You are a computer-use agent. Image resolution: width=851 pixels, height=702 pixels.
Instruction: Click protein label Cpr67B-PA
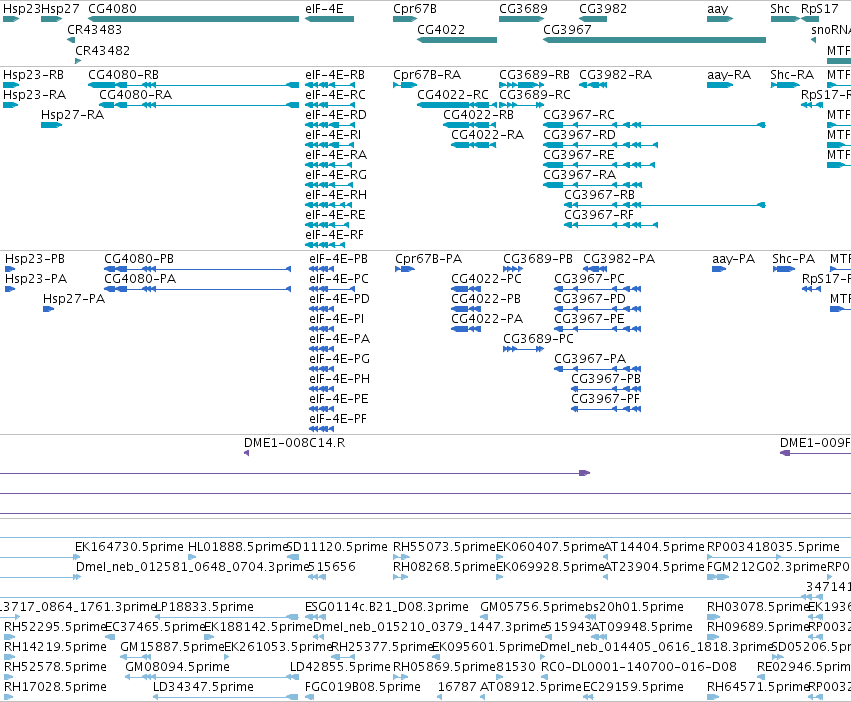click(x=428, y=258)
